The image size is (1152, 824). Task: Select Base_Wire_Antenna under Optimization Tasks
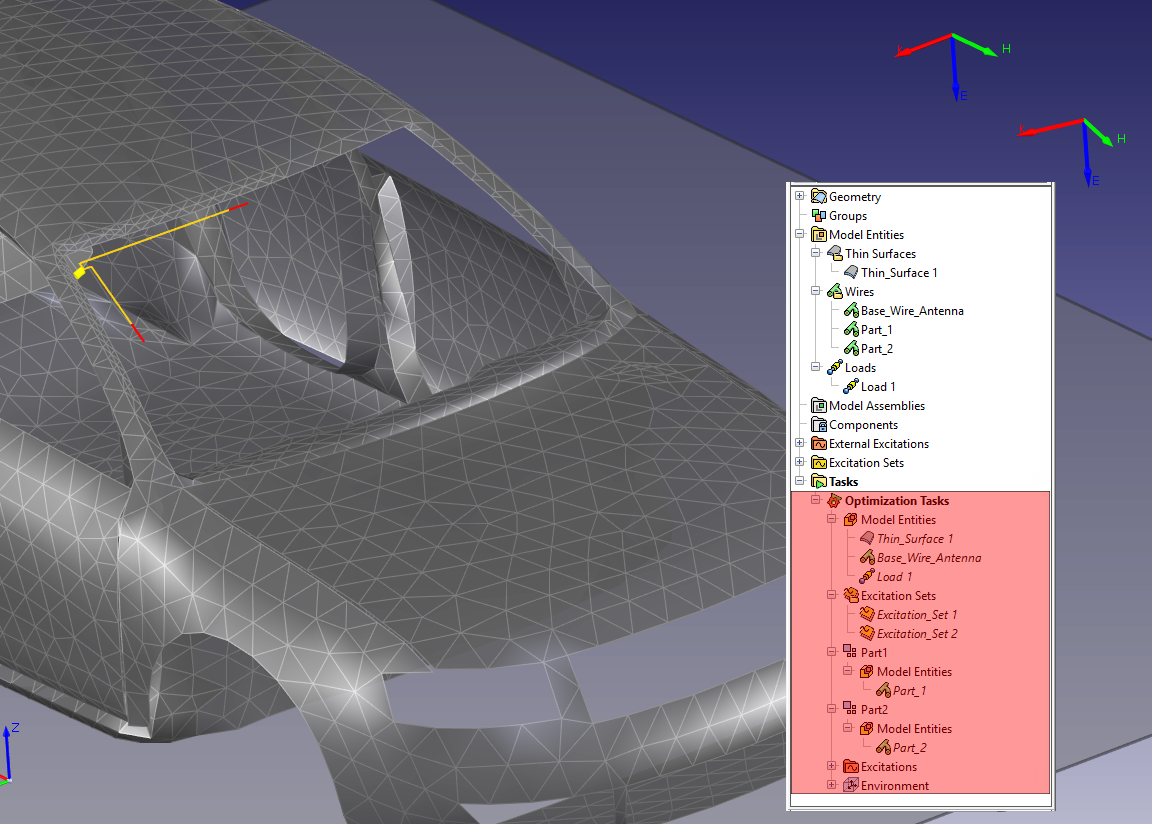click(928, 558)
